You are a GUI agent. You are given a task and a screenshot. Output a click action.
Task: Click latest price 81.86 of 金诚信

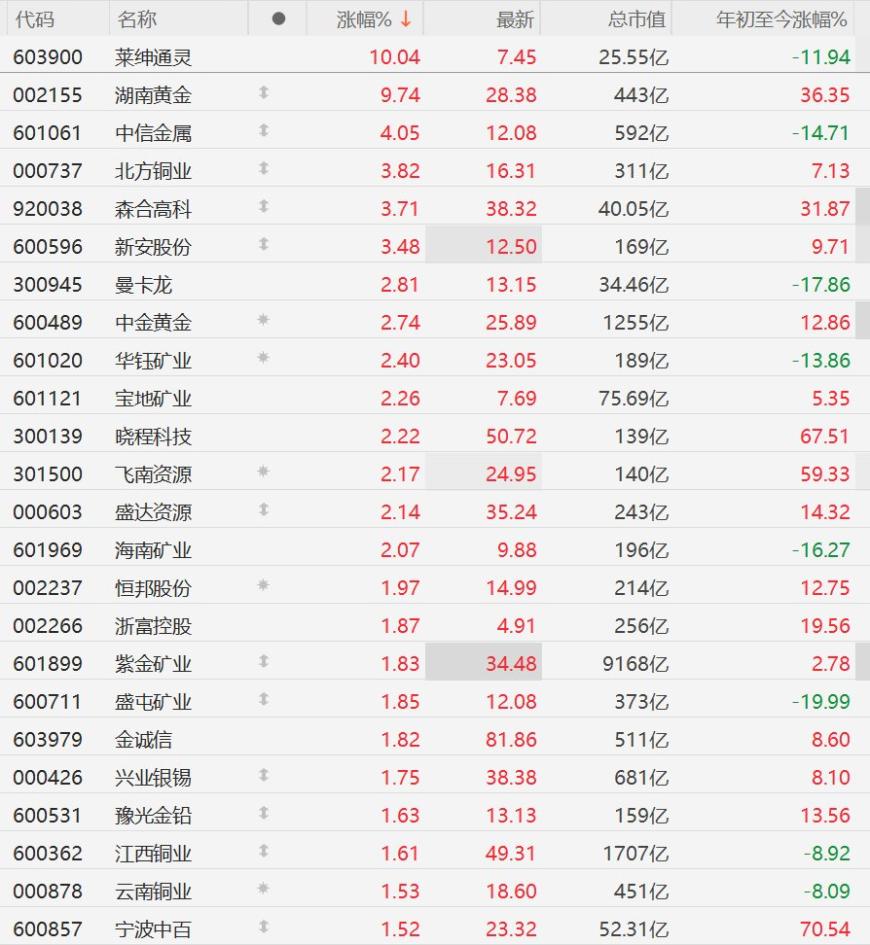click(511, 740)
